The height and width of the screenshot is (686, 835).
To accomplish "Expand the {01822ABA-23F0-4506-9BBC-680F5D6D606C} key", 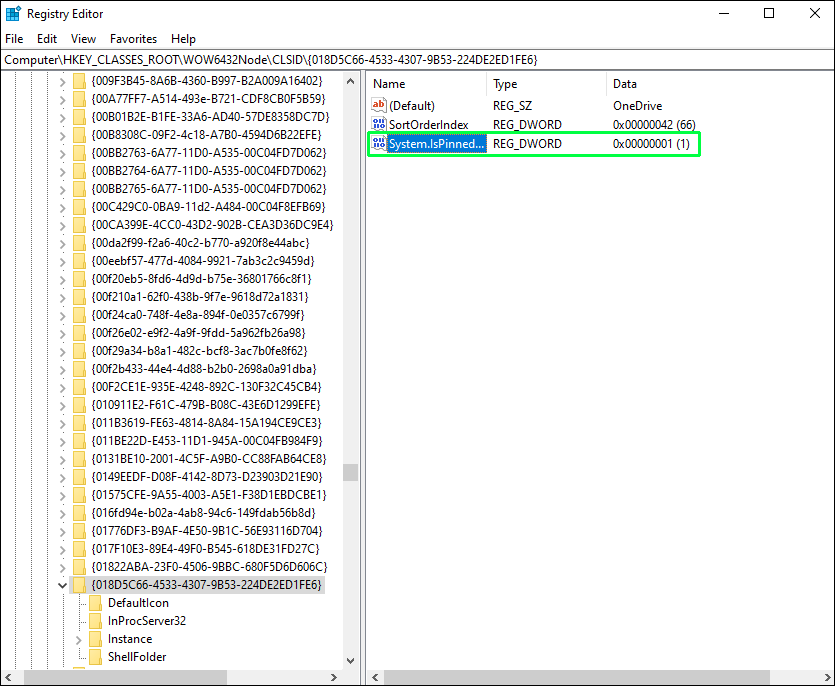I will coord(62,568).
